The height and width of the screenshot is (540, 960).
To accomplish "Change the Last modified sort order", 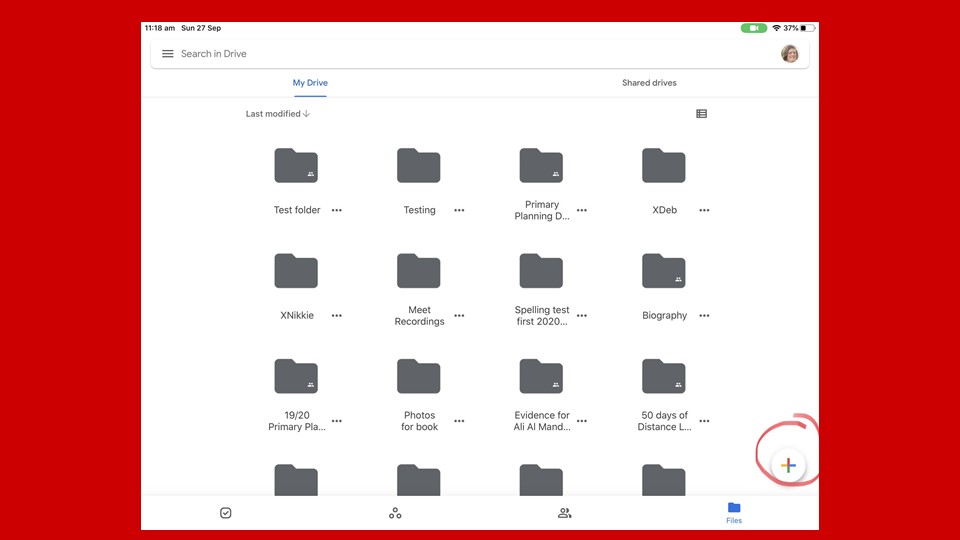I will pyautogui.click(x=278, y=114).
